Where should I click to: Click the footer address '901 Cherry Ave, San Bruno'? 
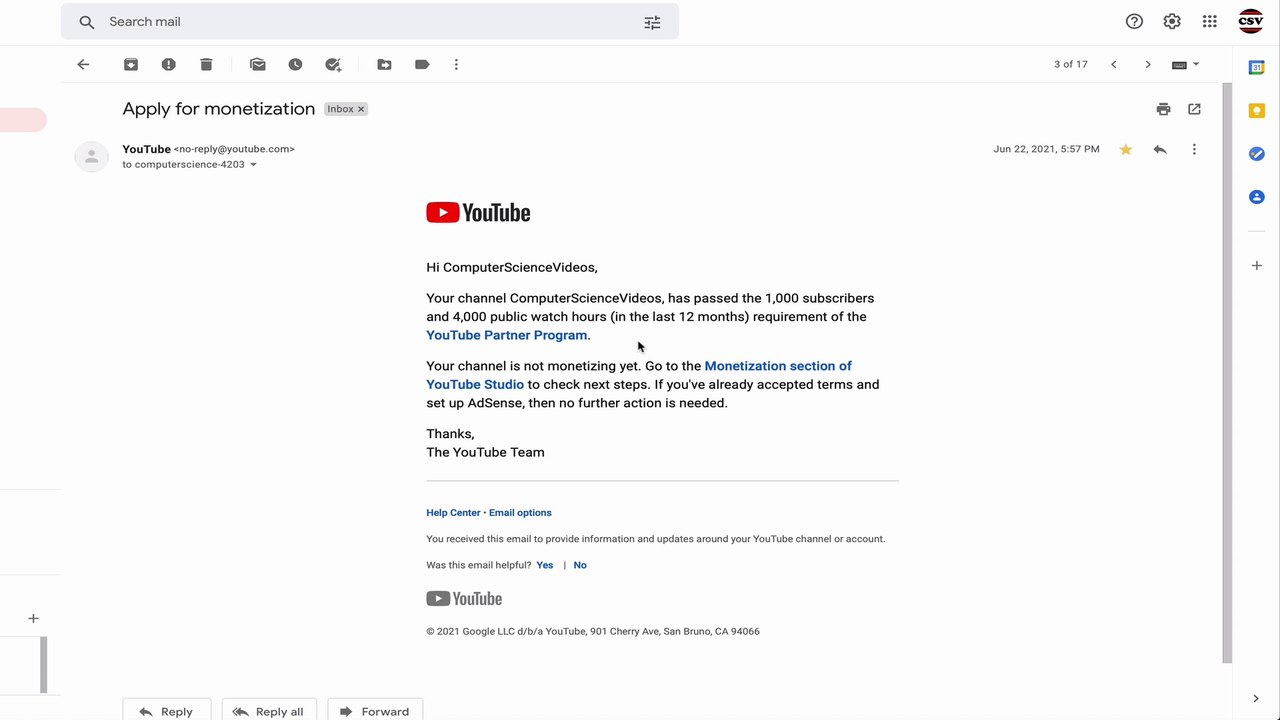click(x=649, y=632)
